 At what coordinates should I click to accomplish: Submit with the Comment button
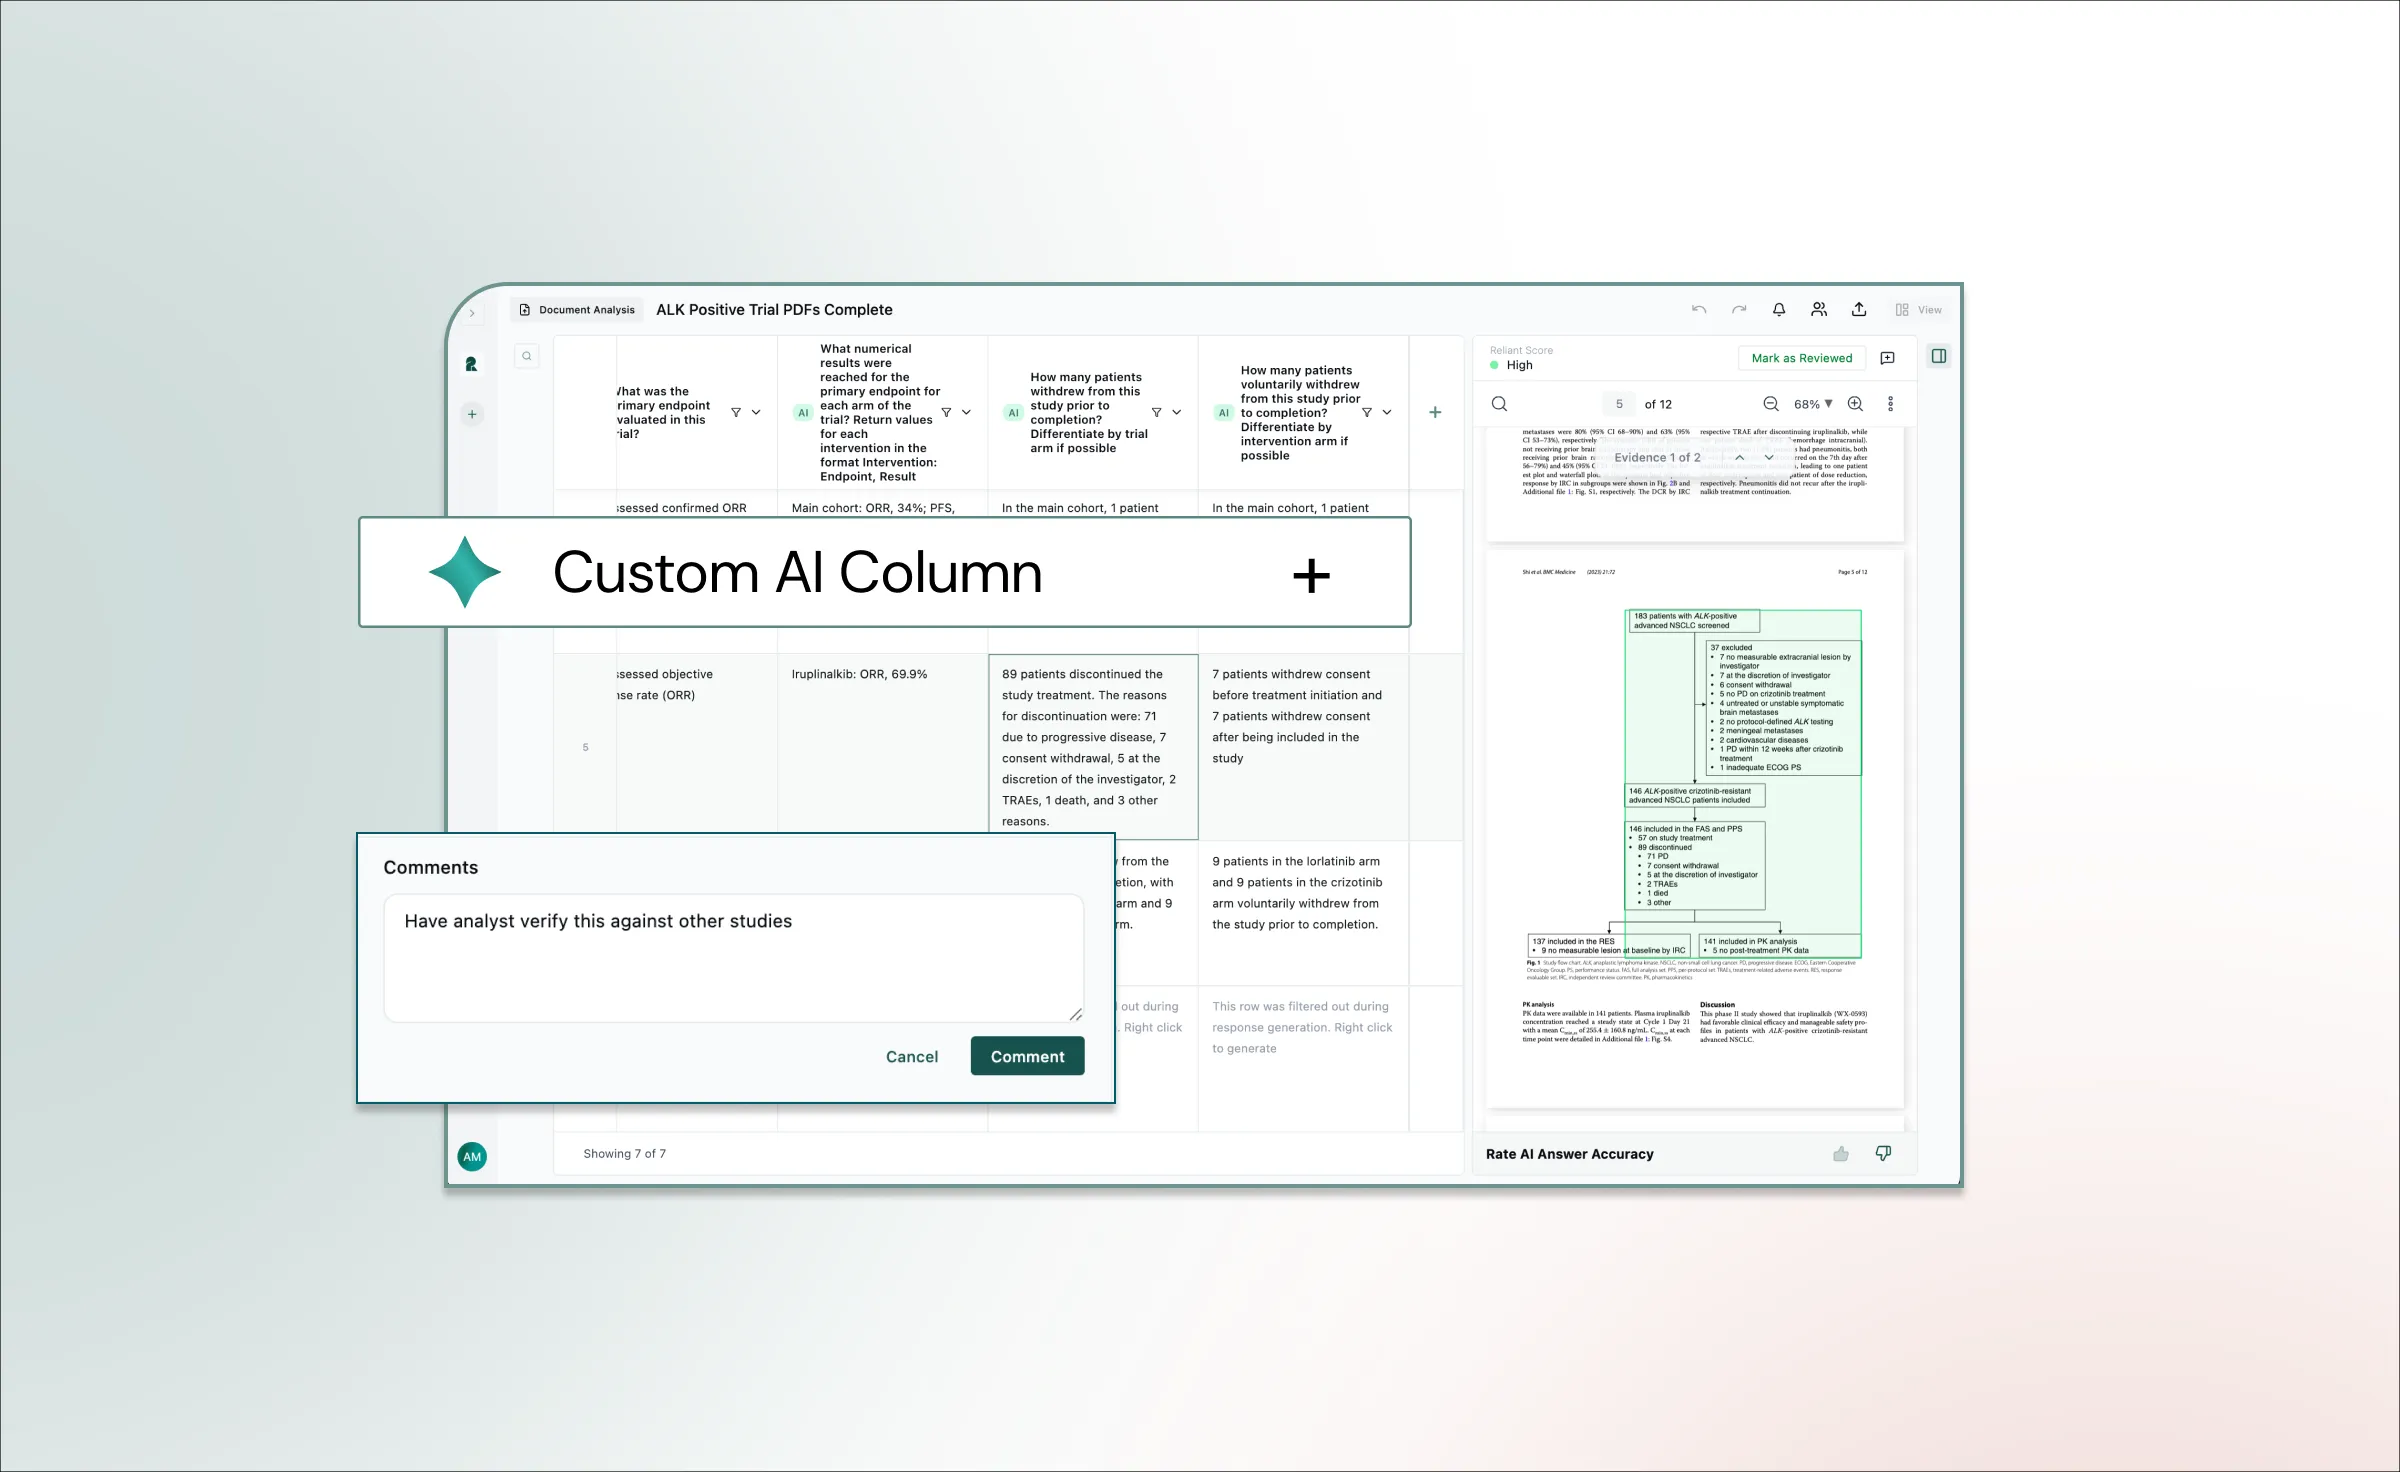pyautogui.click(x=1027, y=1056)
